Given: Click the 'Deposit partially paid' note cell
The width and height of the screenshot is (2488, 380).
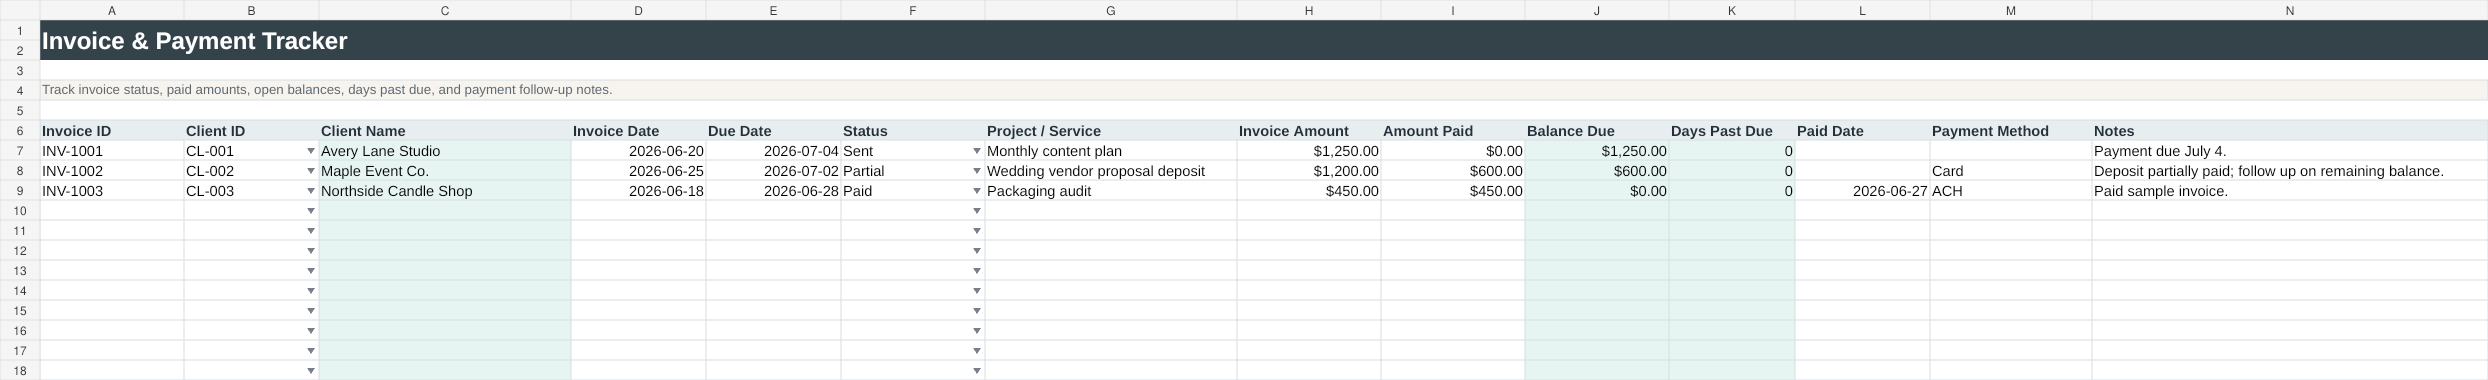Looking at the screenshot, I should pos(2289,171).
